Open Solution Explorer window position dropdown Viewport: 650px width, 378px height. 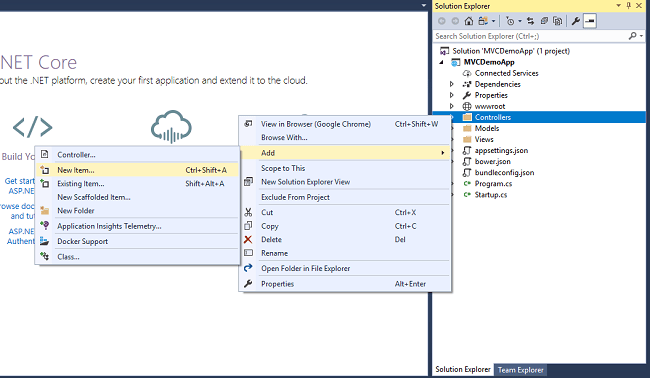pos(618,5)
